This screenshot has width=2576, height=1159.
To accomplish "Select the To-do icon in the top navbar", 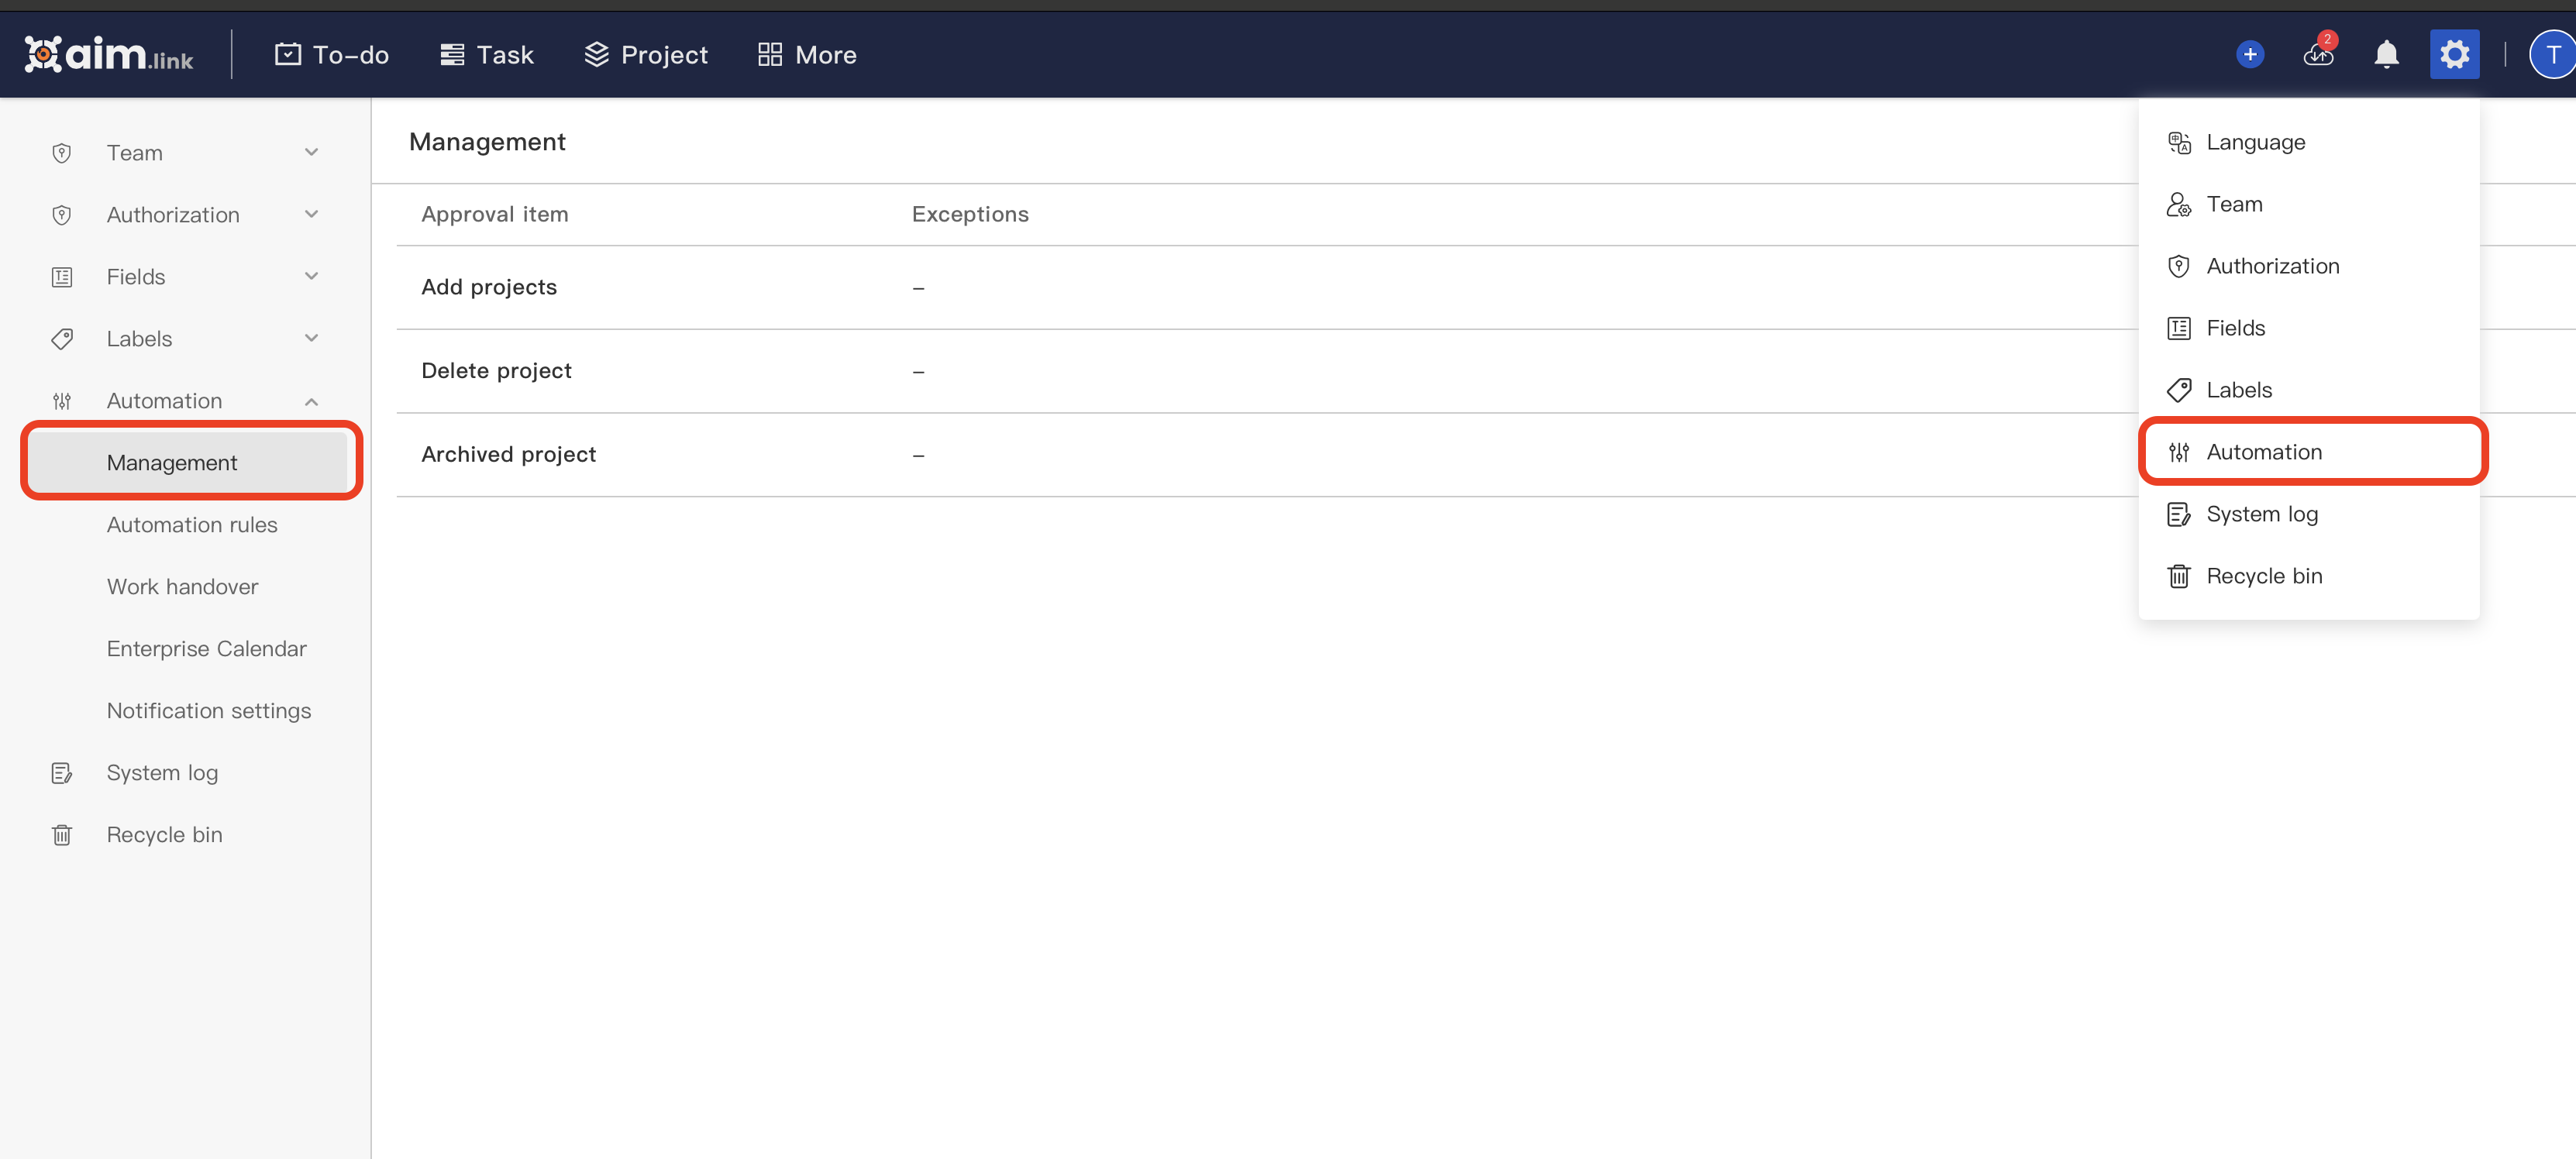I will (289, 54).
